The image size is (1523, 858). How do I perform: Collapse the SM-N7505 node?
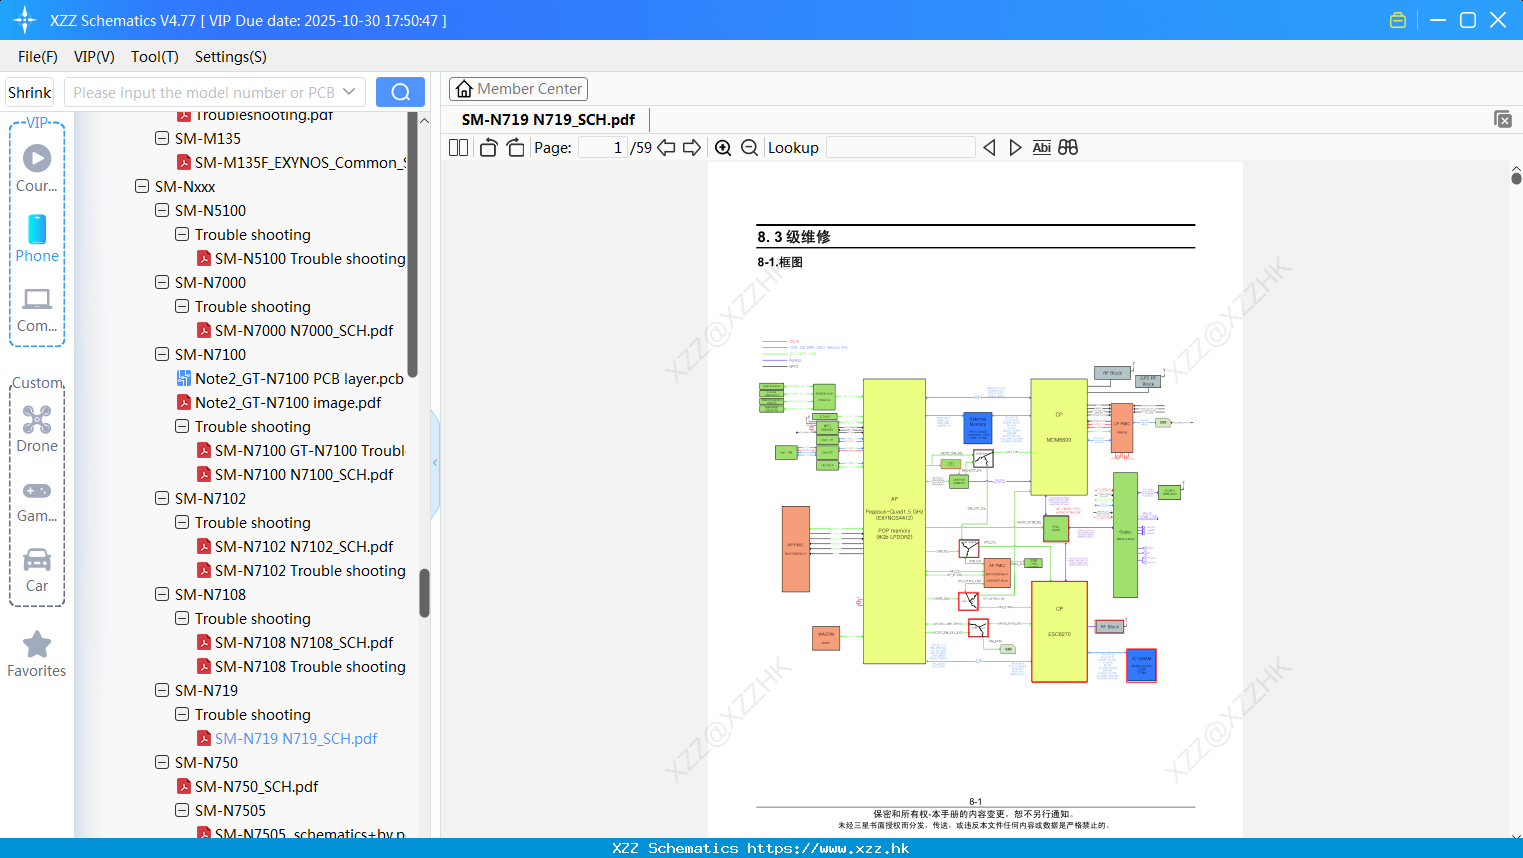click(x=182, y=810)
